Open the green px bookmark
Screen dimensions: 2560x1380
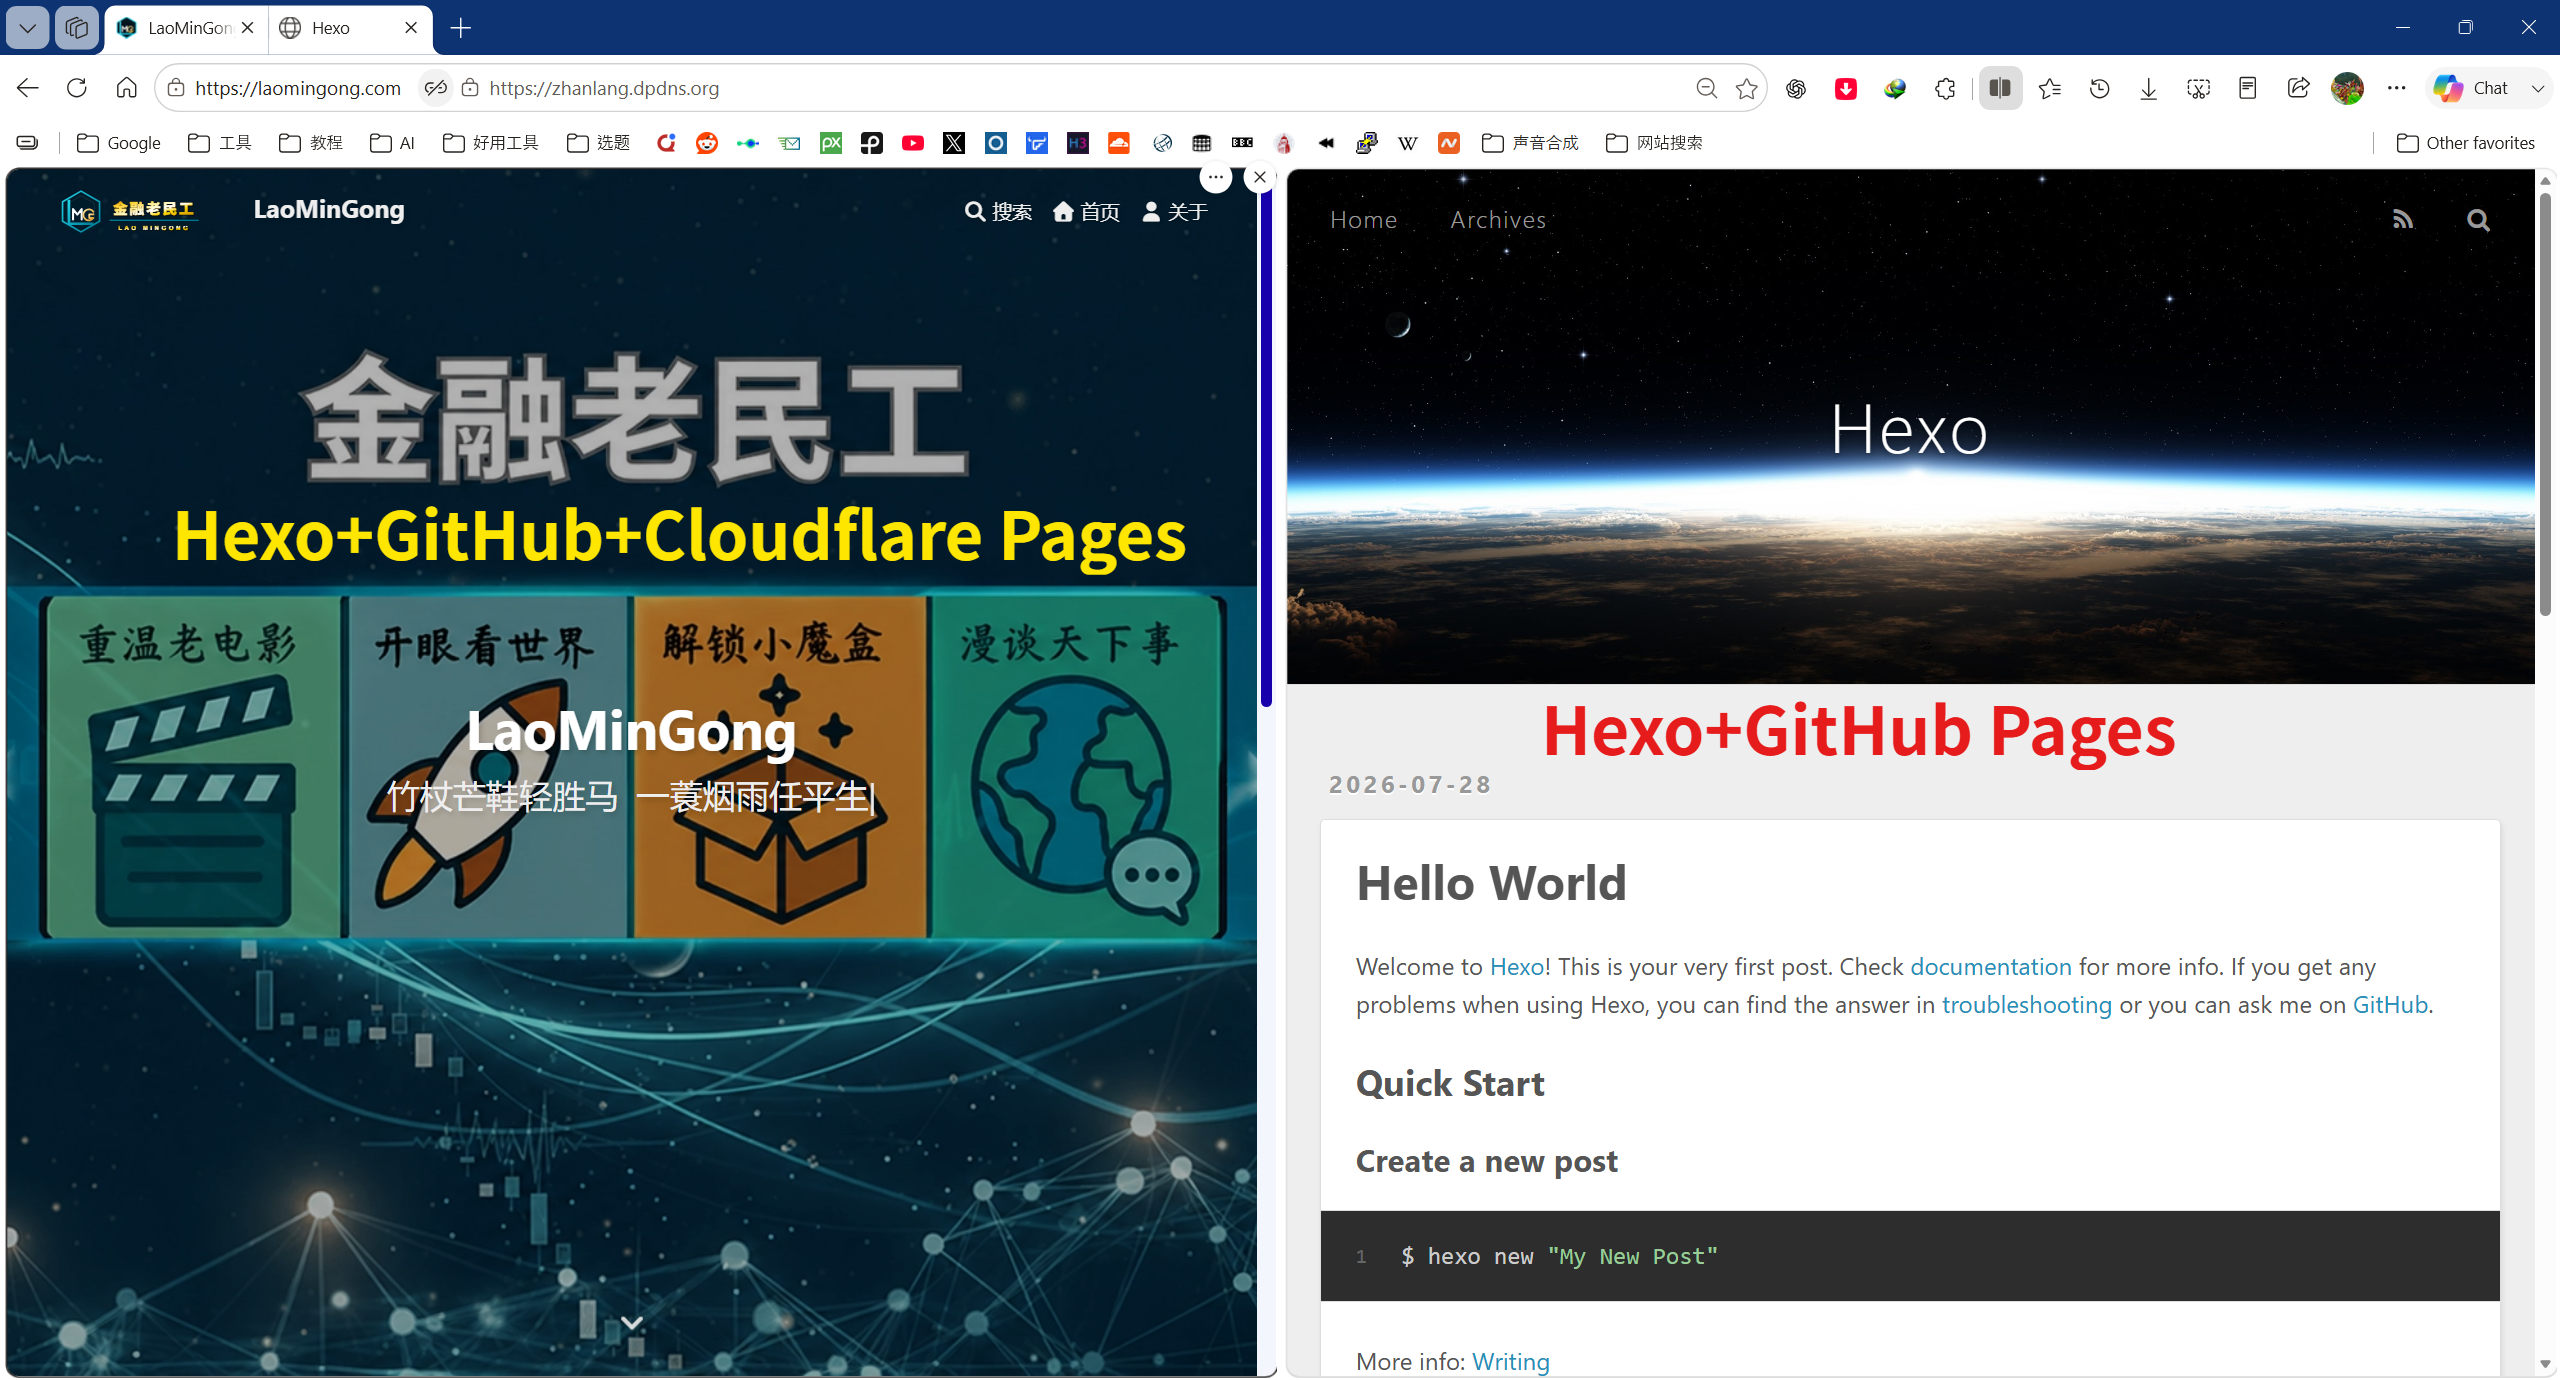point(831,143)
